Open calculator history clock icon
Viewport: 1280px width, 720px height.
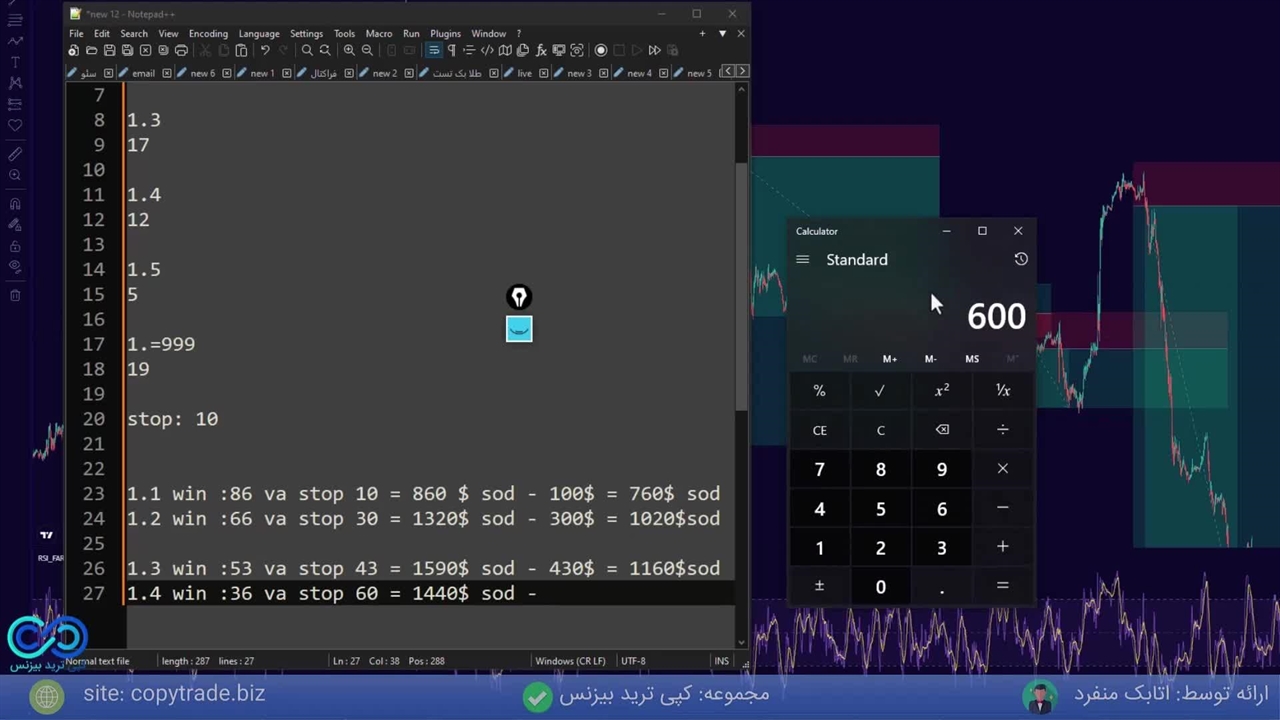click(1020, 259)
